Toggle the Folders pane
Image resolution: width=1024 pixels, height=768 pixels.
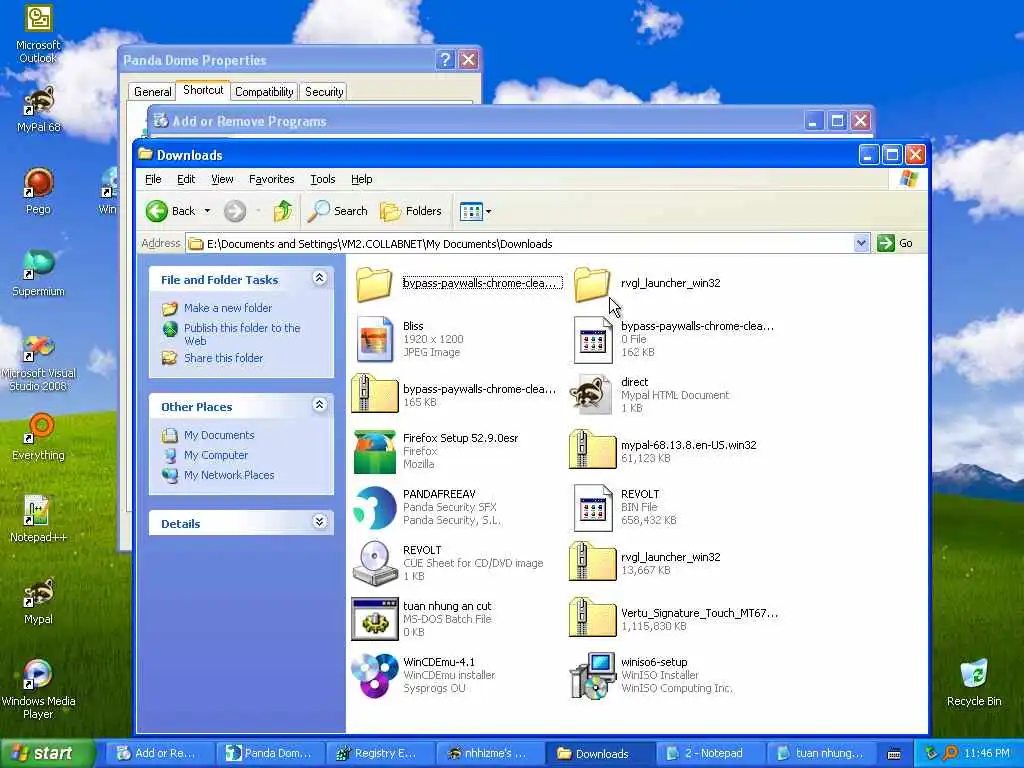click(411, 211)
